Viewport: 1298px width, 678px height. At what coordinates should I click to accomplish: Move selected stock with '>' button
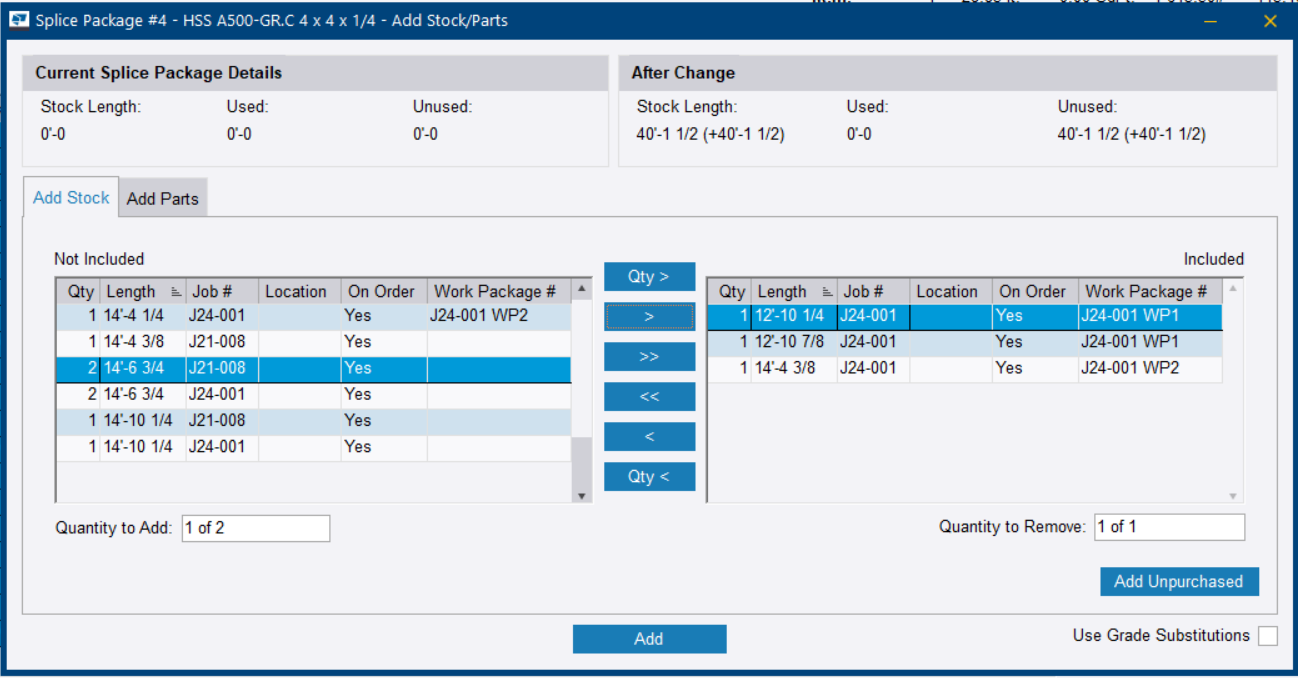pyautogui.click(x=649, y=317)
